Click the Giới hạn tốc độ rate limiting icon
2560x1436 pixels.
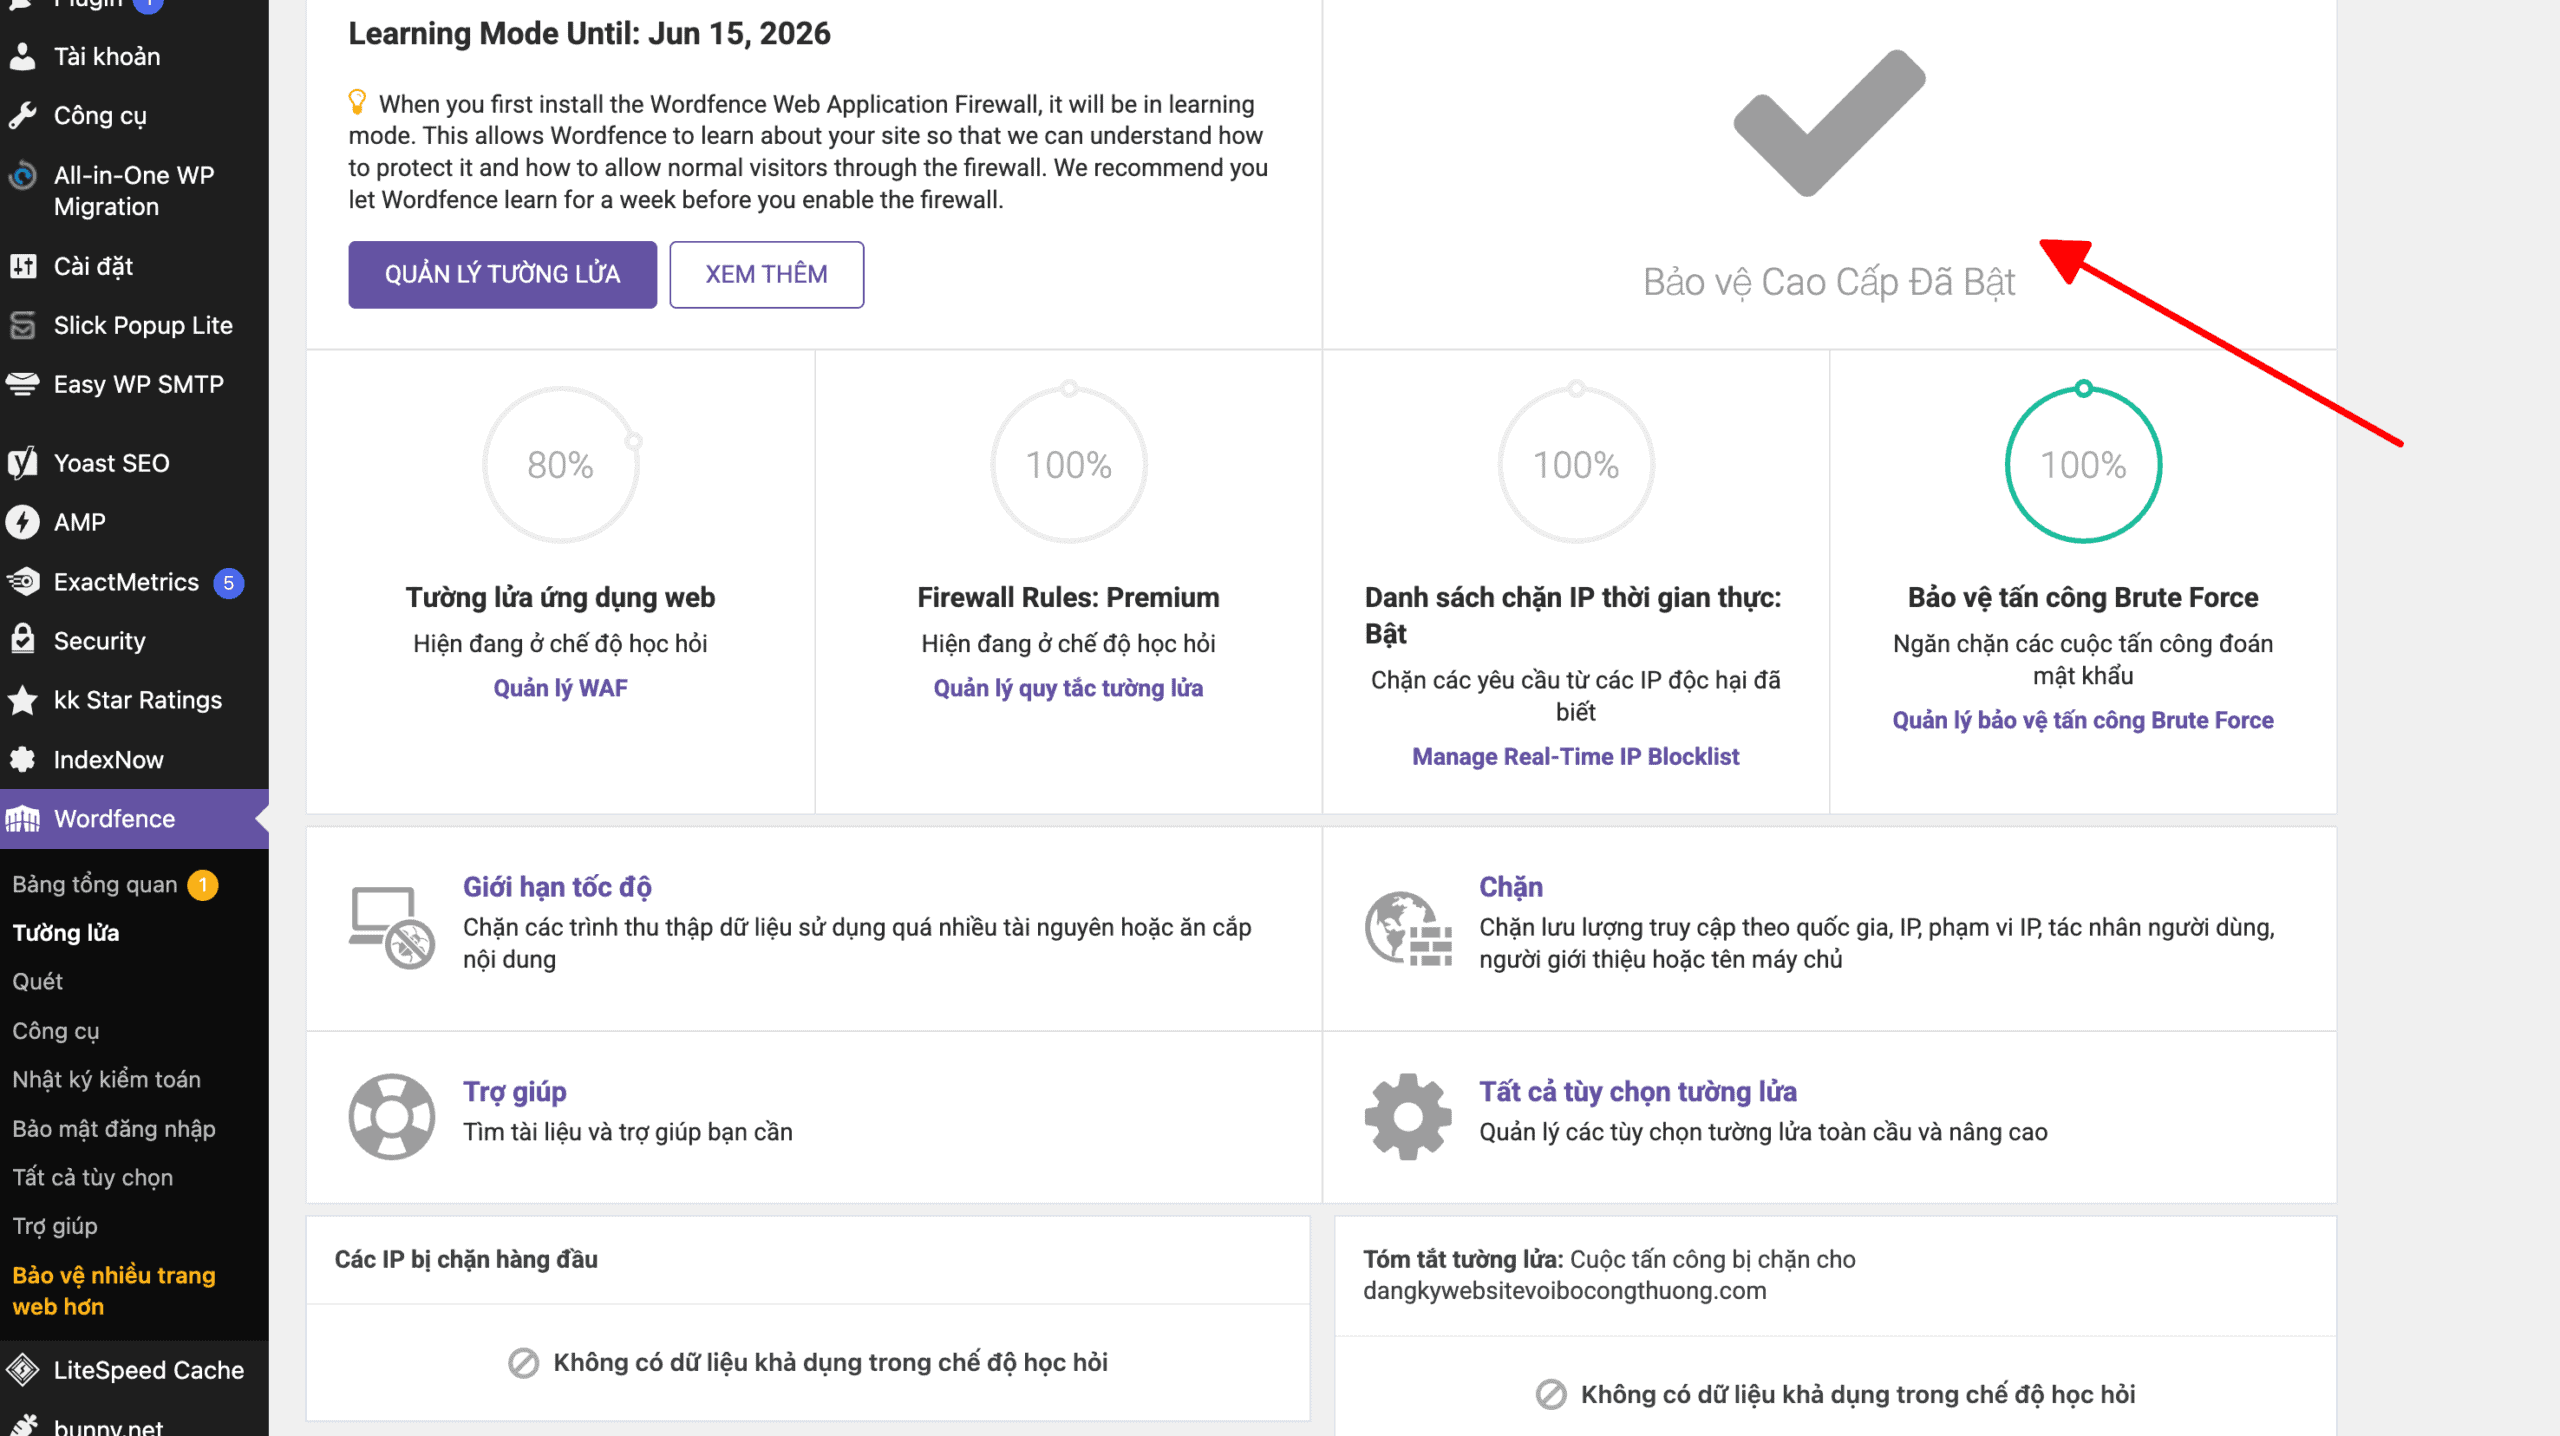pos(392,927)
